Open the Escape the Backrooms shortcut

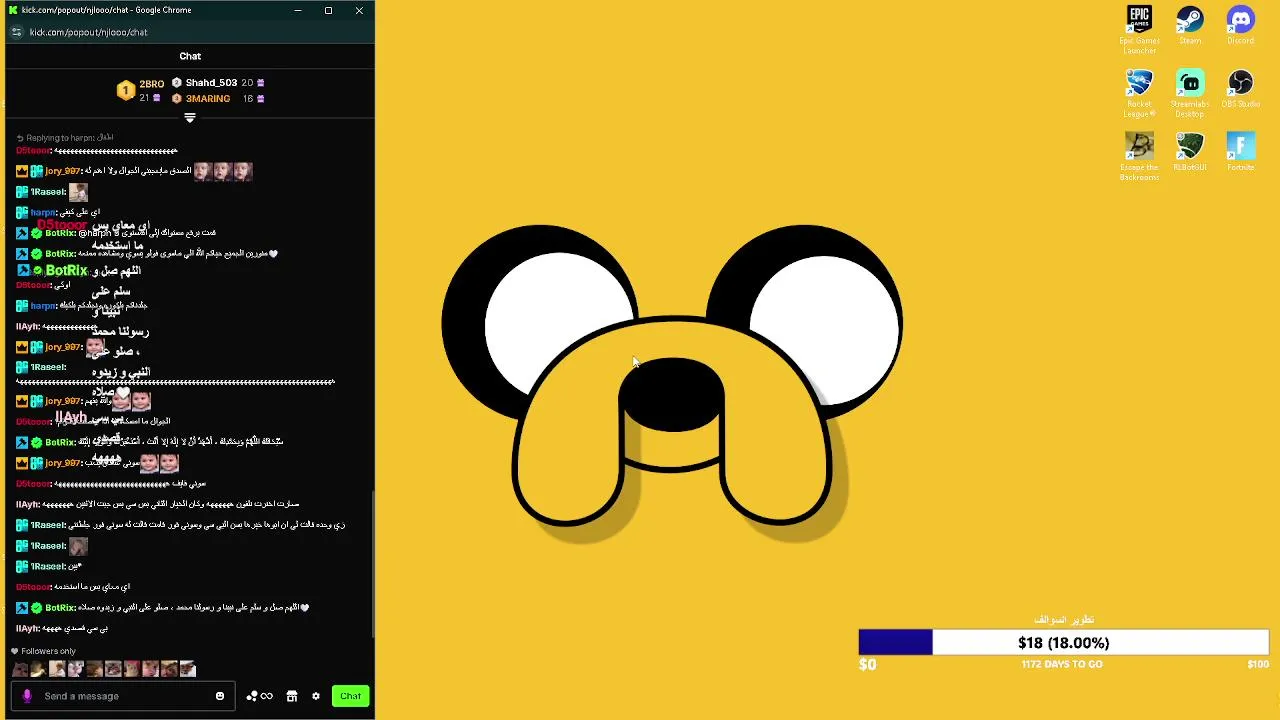pos(1139,157)
